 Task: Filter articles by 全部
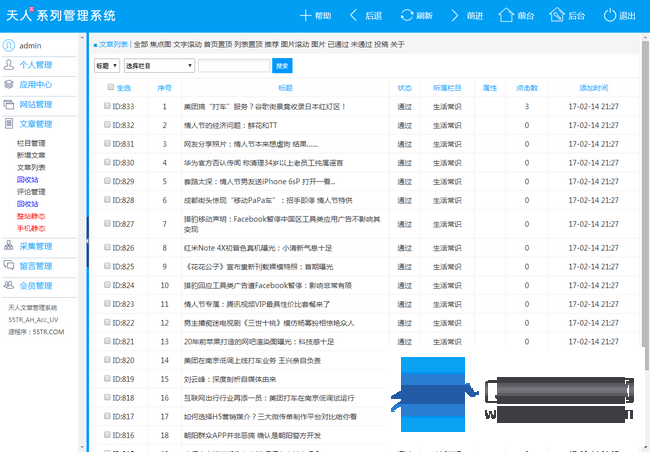click(x=141, y=44)
